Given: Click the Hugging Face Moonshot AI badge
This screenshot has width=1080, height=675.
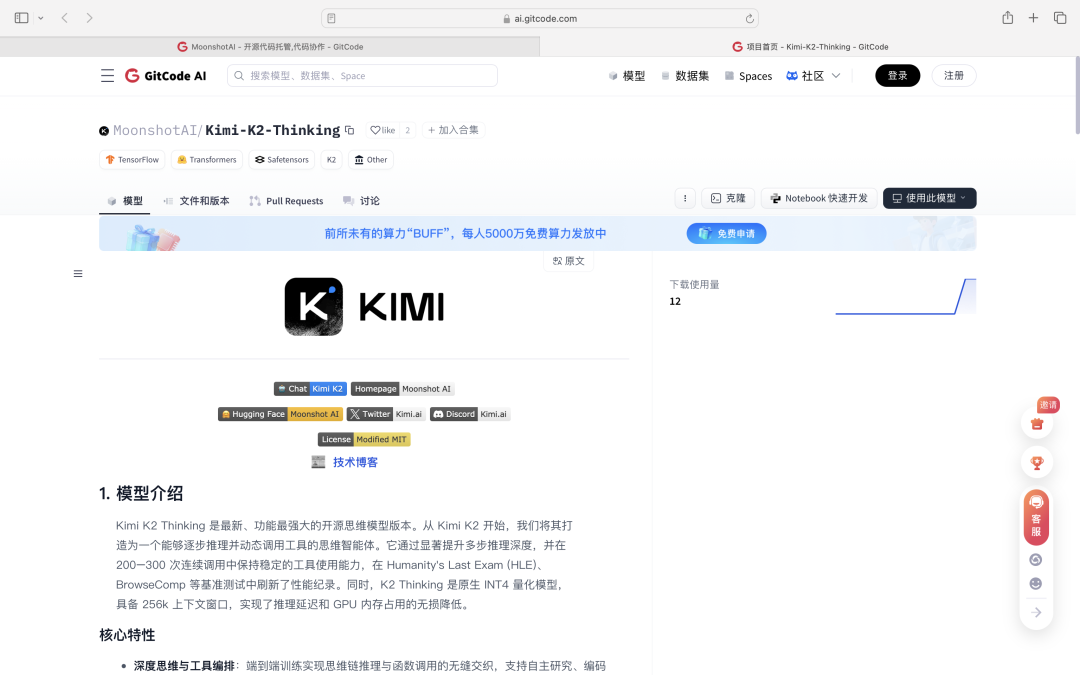Looking at the screenshot, I should tap(280, 414).
